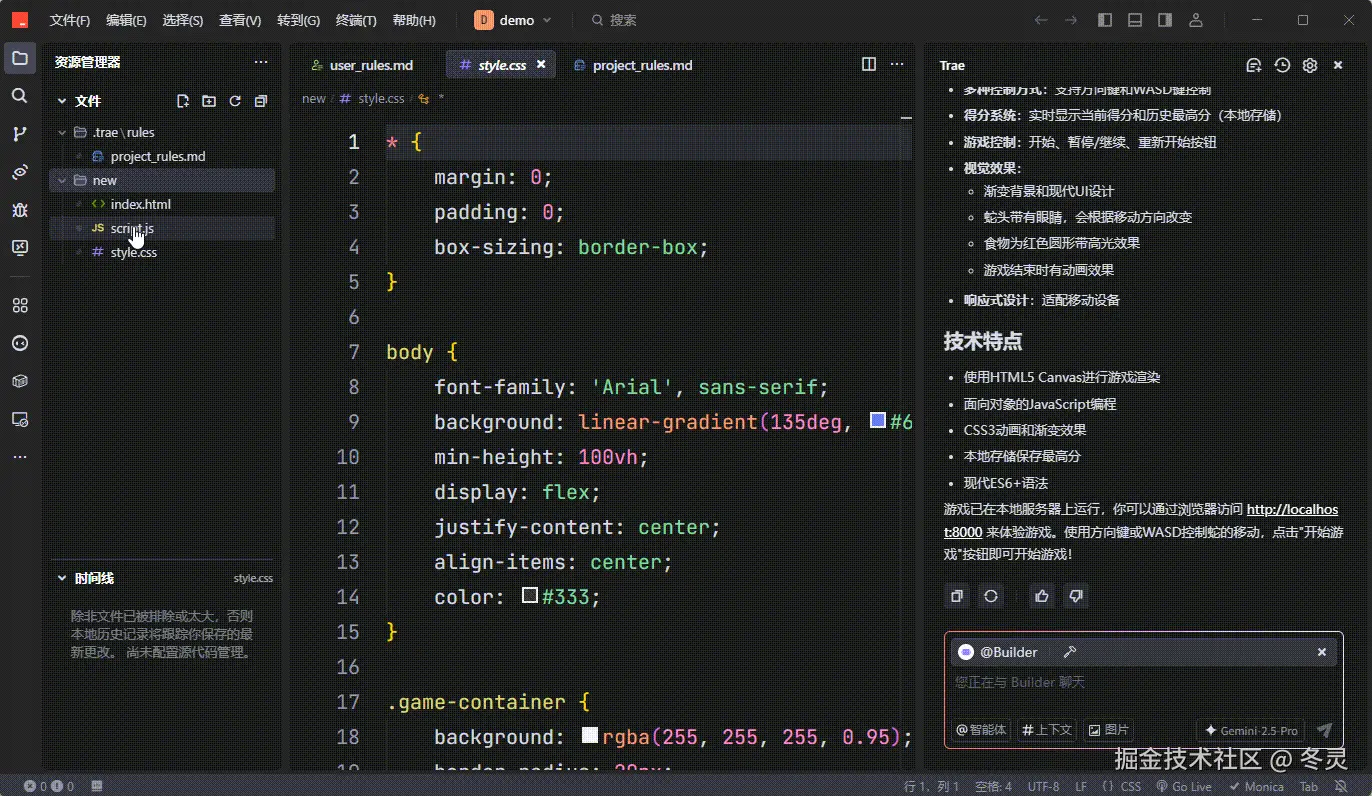Click the 图片 image button

click(1109, 730)
